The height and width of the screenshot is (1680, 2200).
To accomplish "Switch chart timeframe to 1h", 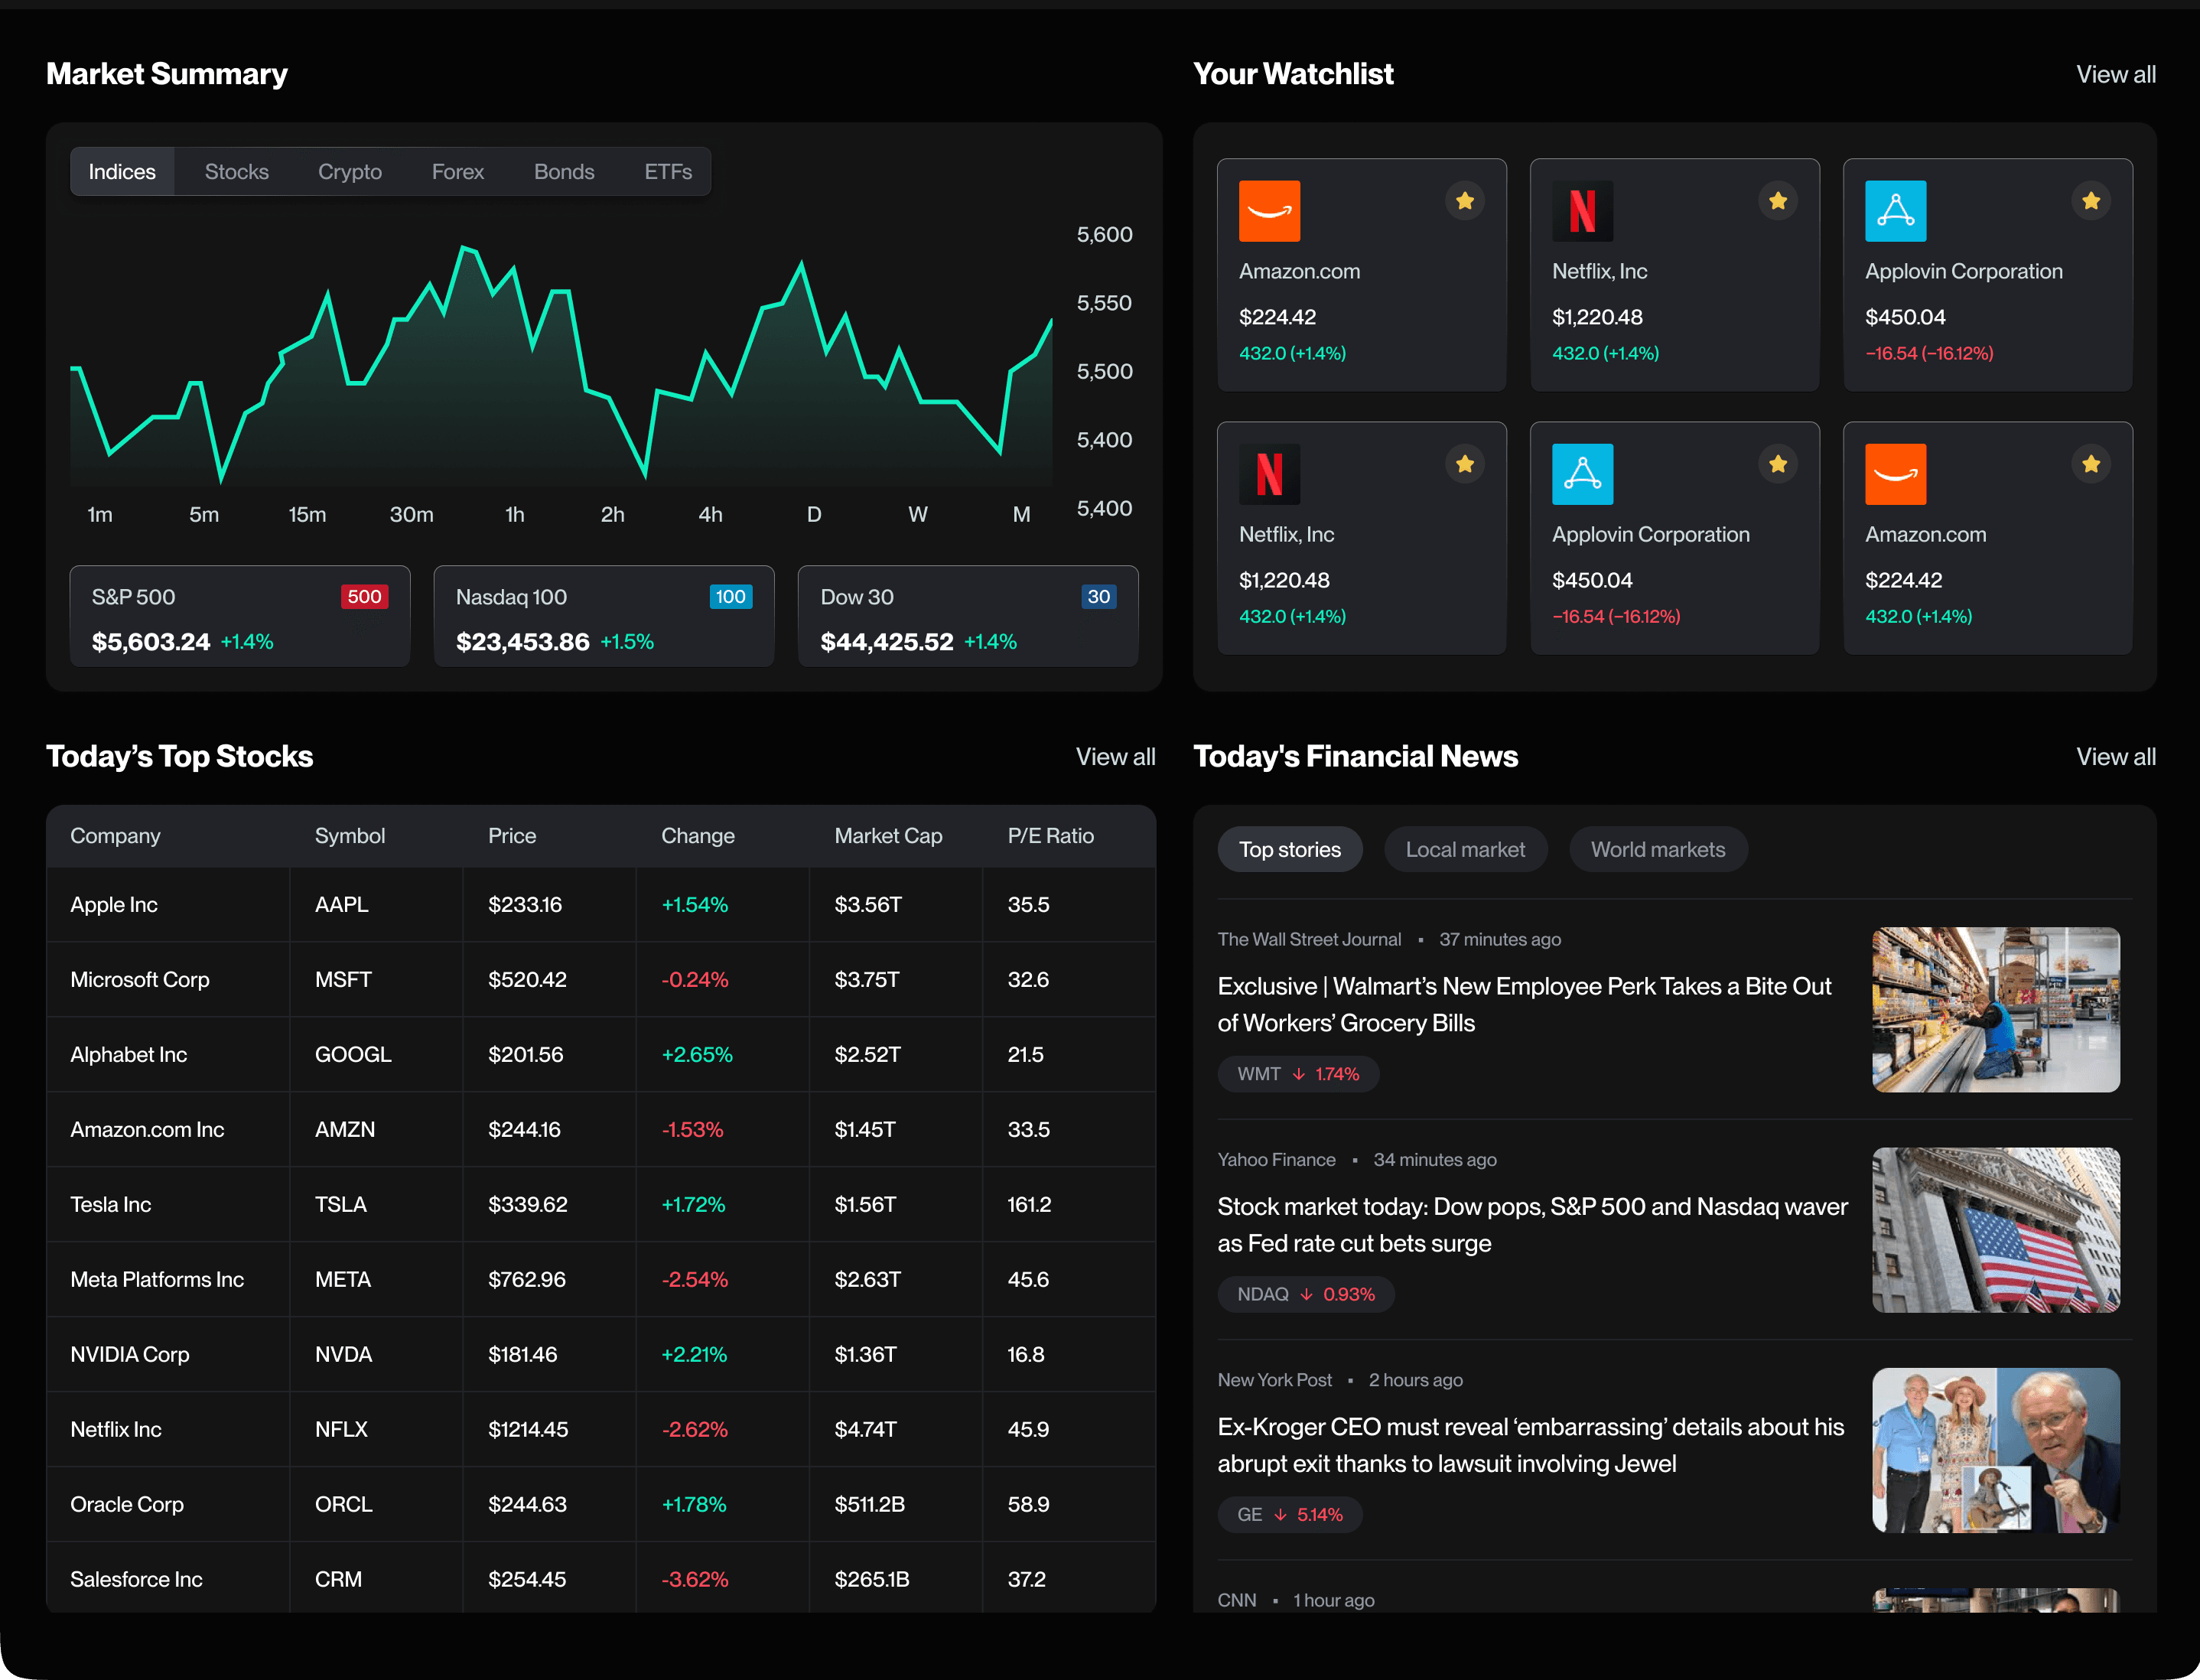I will 515,514.
